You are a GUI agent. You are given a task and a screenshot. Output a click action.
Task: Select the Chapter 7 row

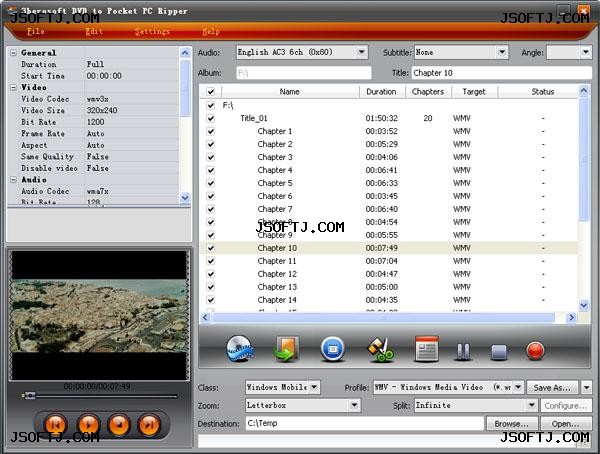coord(388,209)
